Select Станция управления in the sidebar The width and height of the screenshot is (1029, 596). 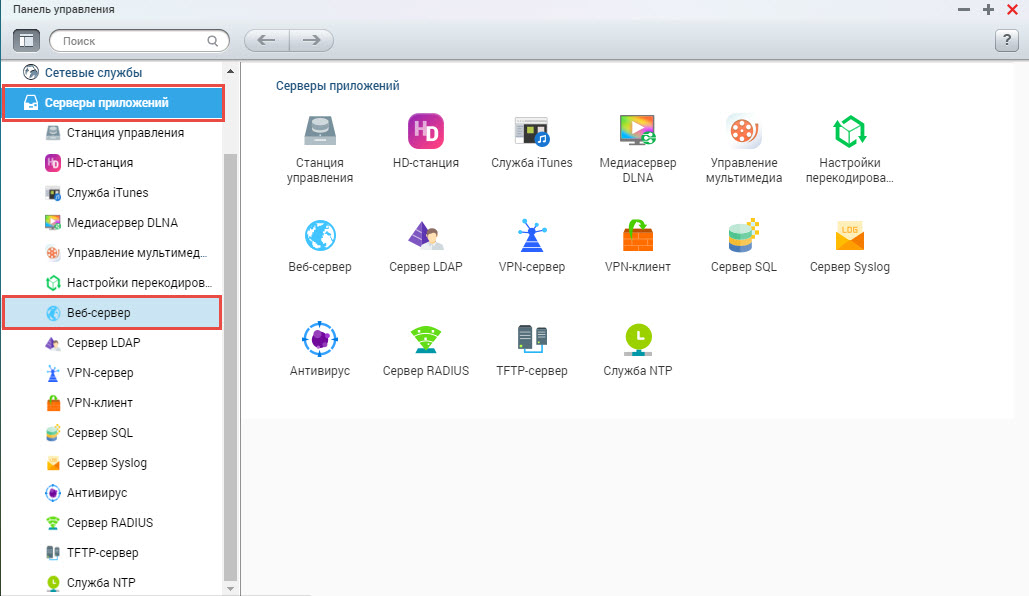[113, 133]
